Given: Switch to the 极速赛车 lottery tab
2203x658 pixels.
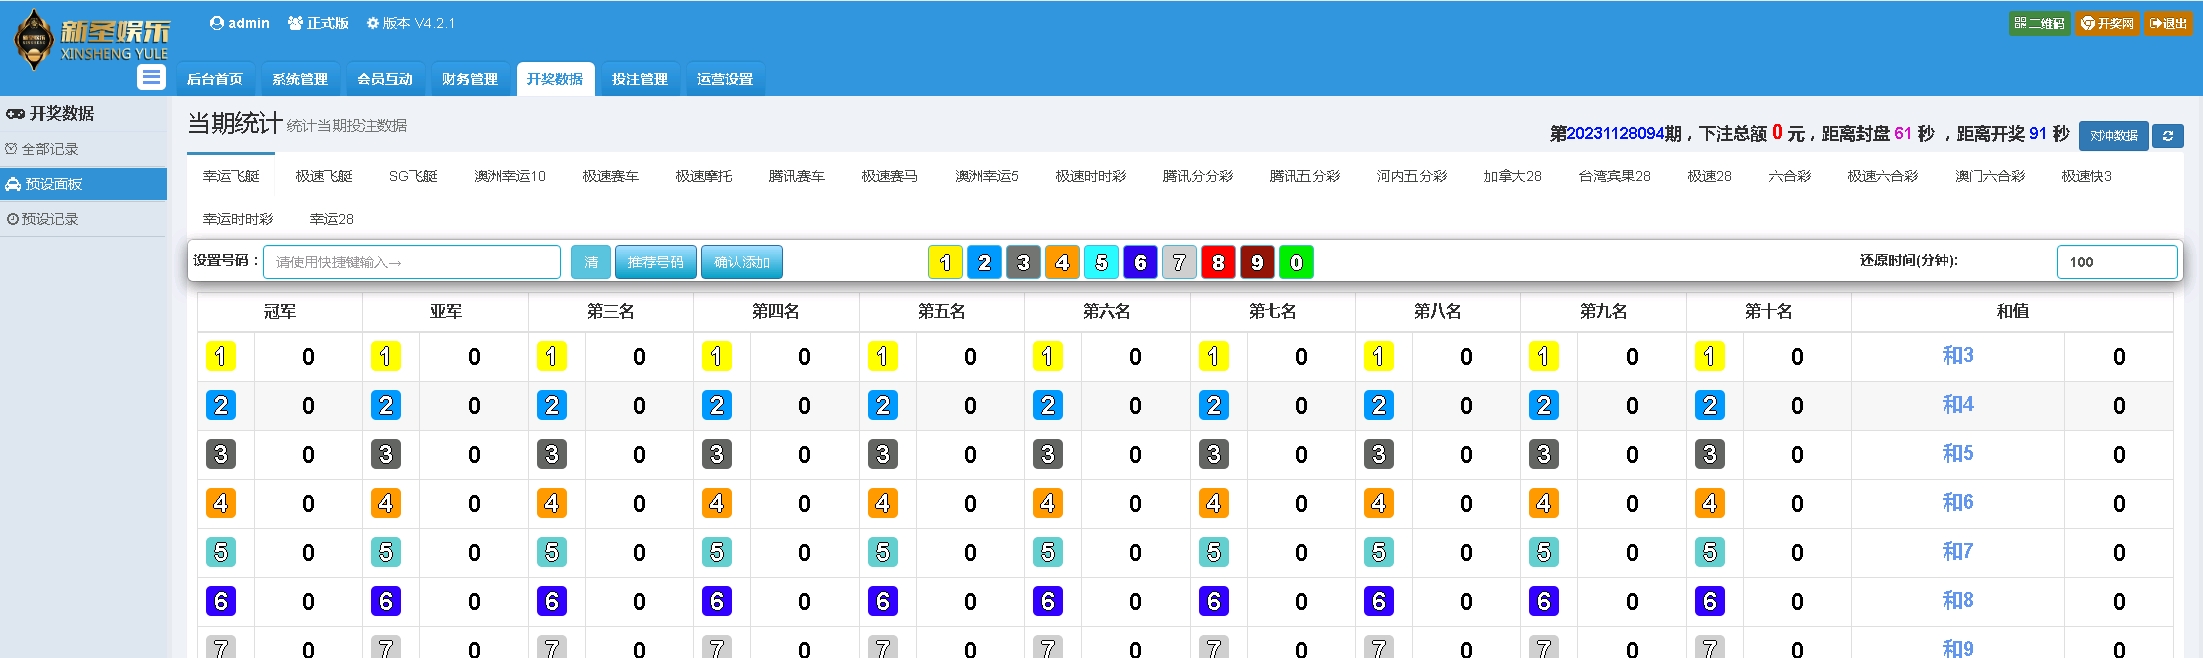Looking at the screenshot, I should click(x=610, y=176).
